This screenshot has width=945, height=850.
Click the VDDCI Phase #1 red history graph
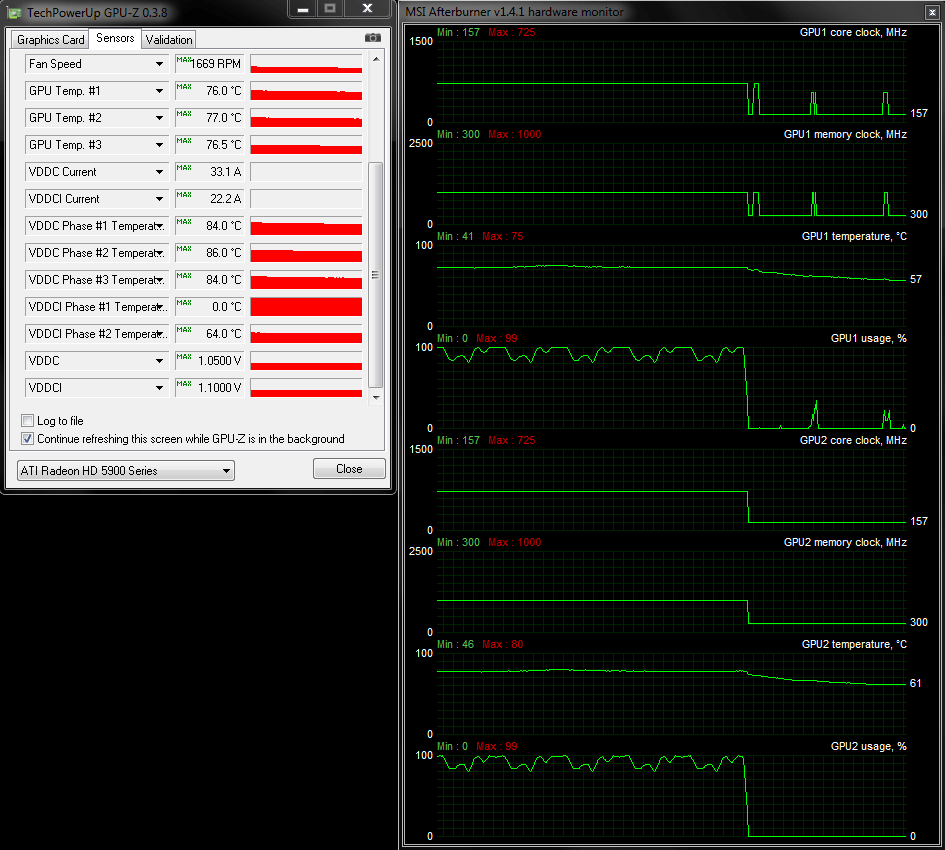306,307
